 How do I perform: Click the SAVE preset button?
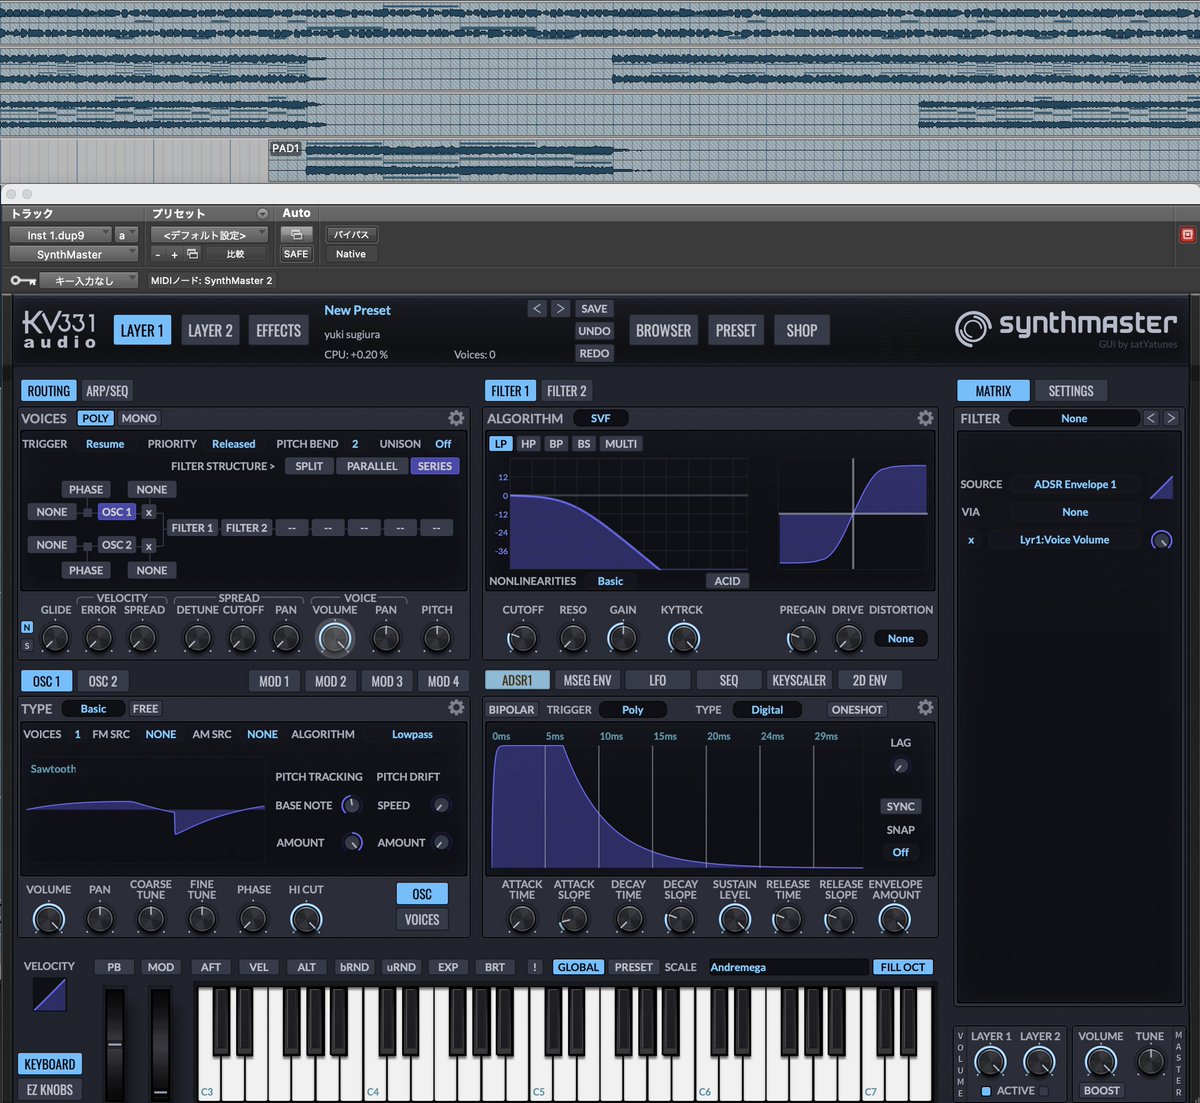click(x=594, y=309)
